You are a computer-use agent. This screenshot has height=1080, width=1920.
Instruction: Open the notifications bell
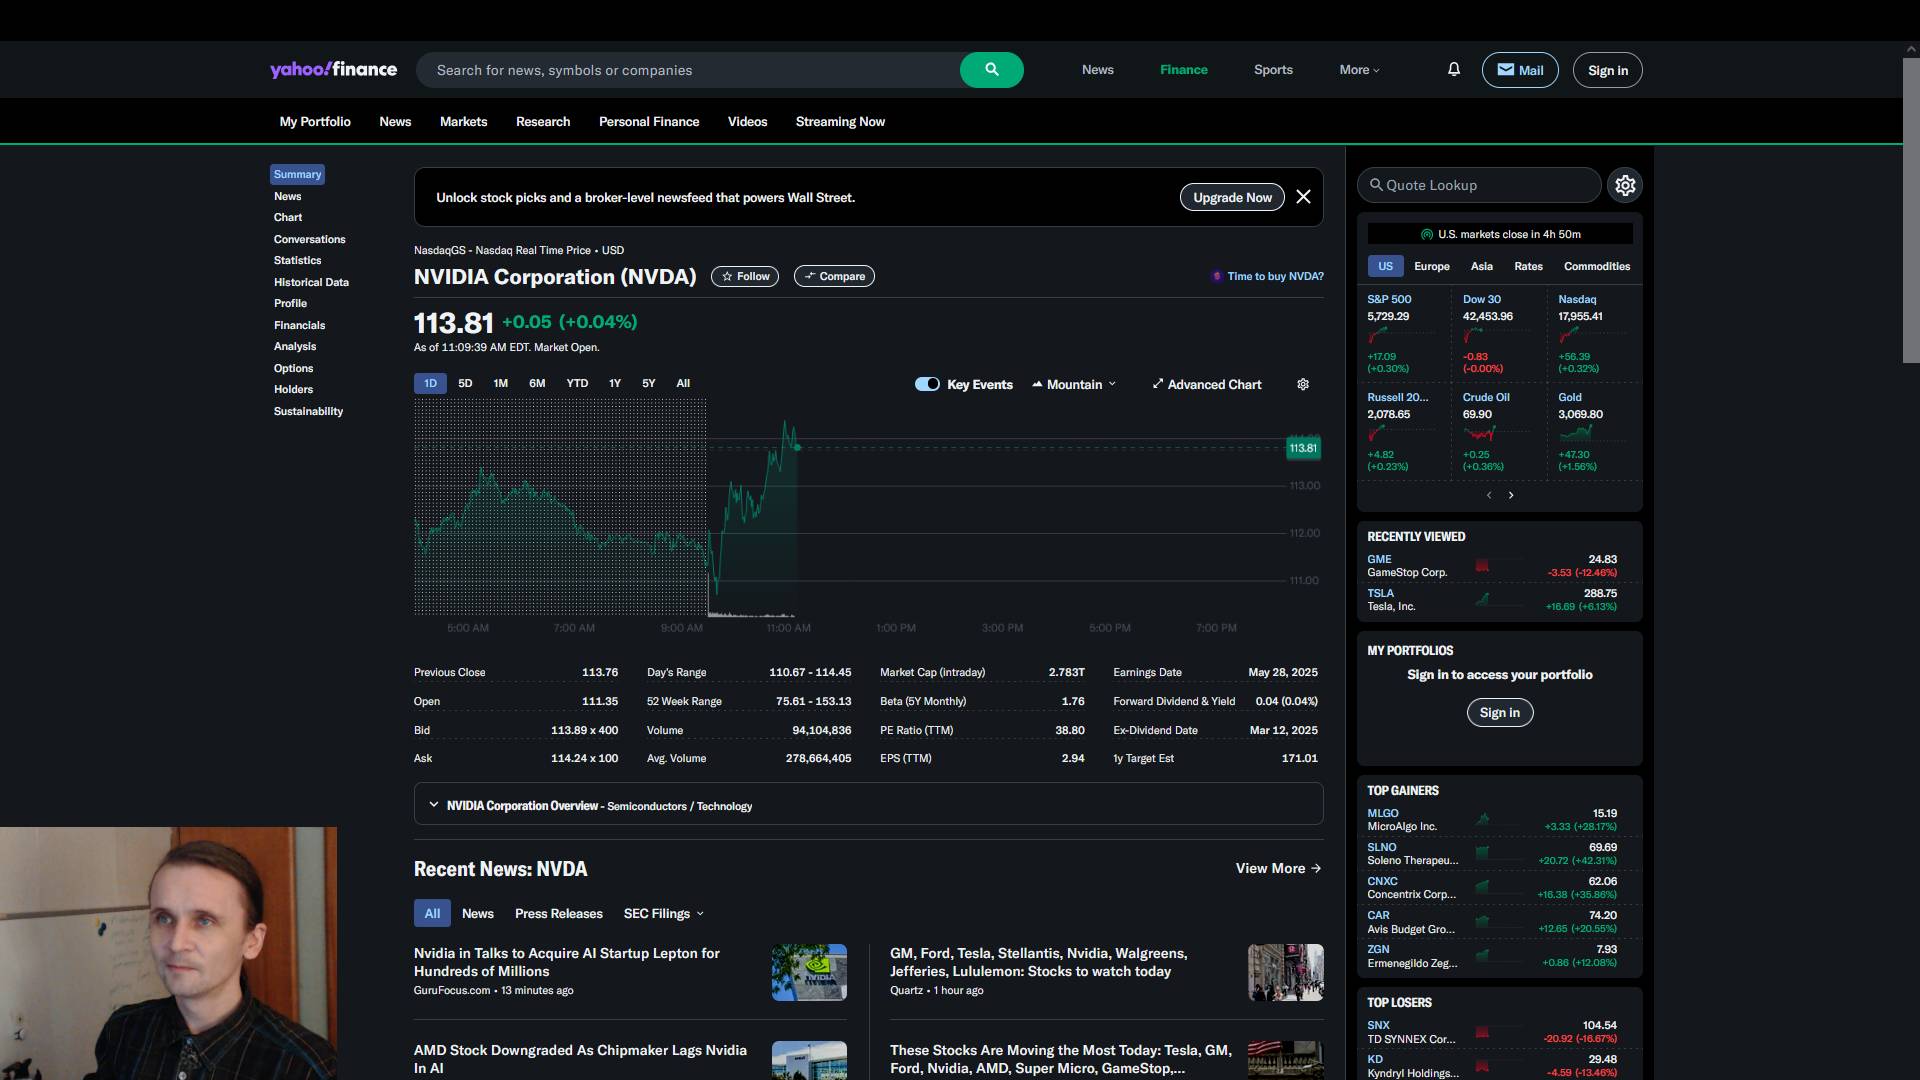(x=1454, y=70)
